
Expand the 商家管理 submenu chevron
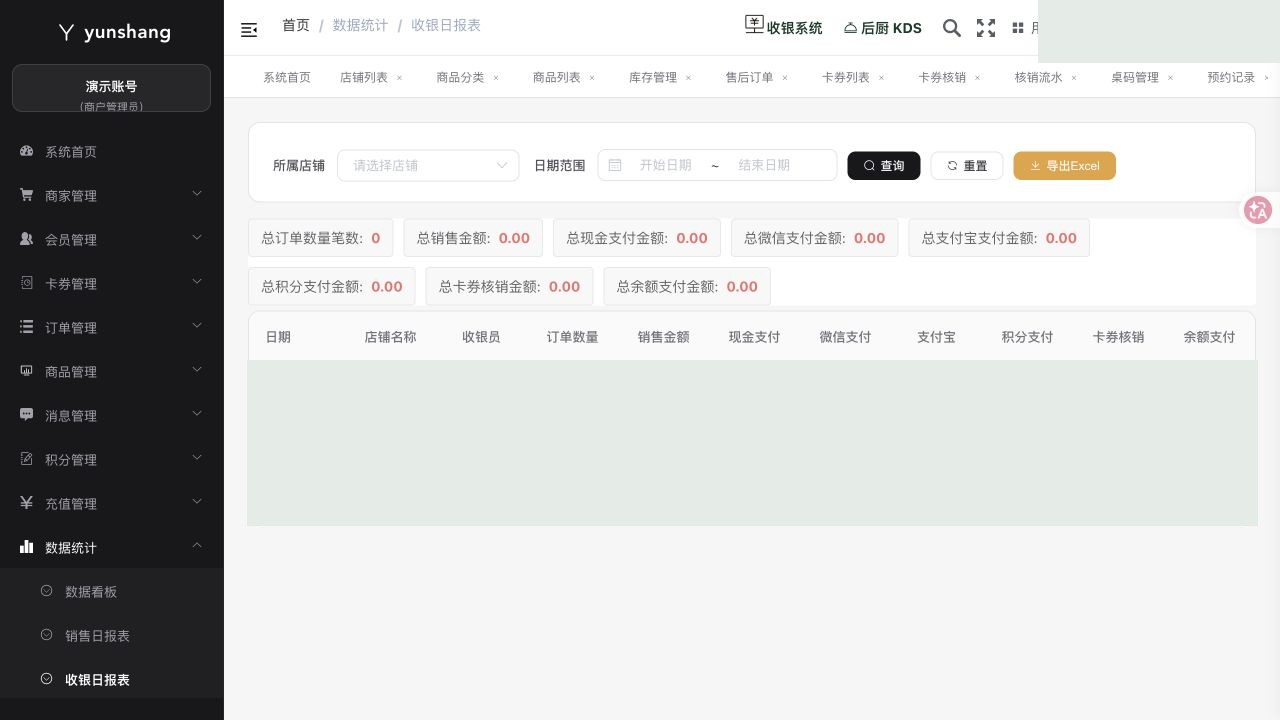197,194
